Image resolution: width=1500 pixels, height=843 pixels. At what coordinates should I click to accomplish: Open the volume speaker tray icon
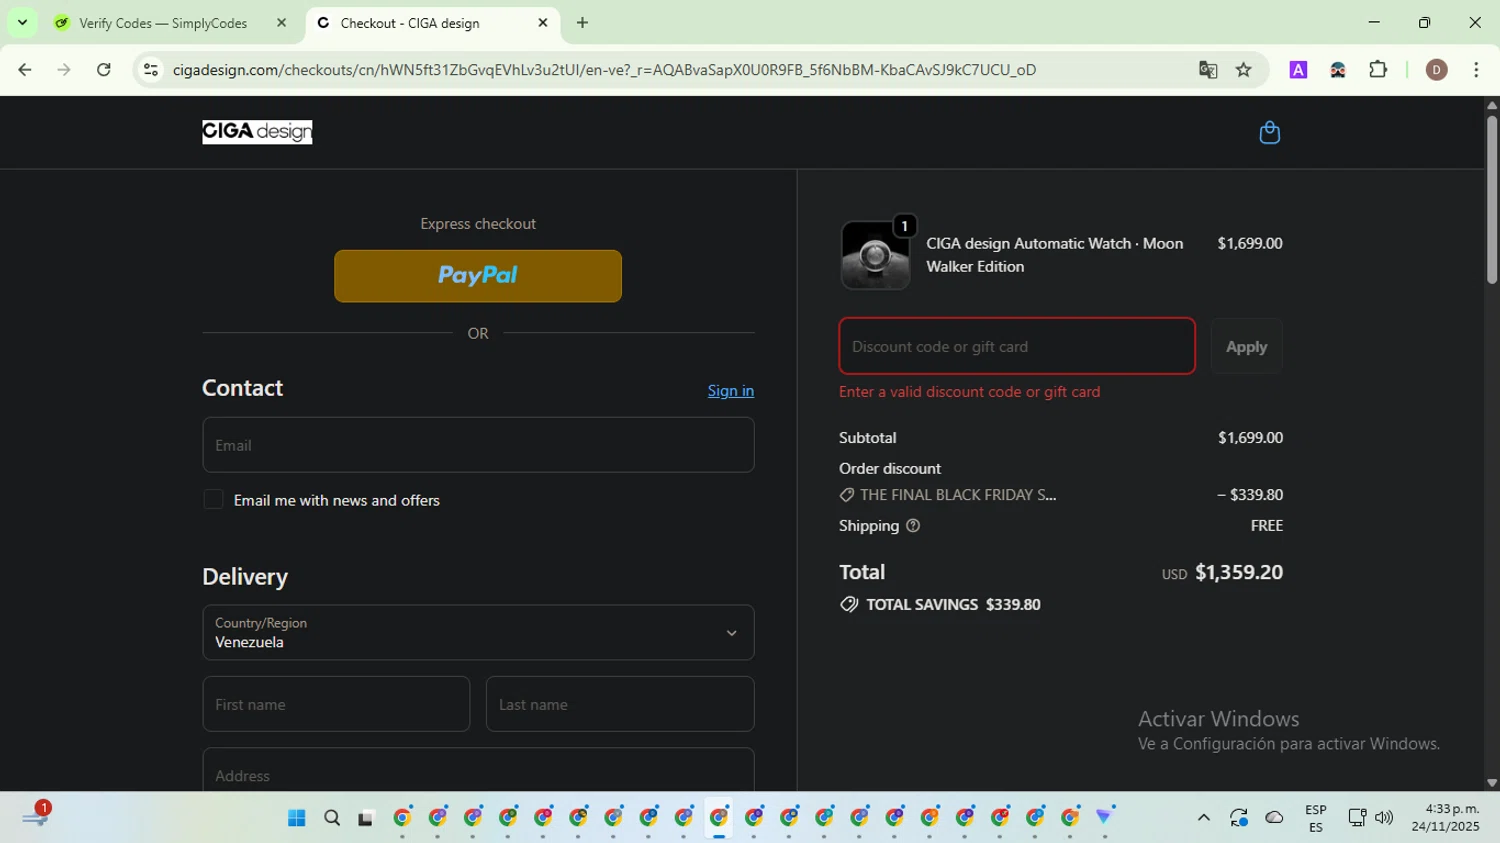(x=1384, y=818)
